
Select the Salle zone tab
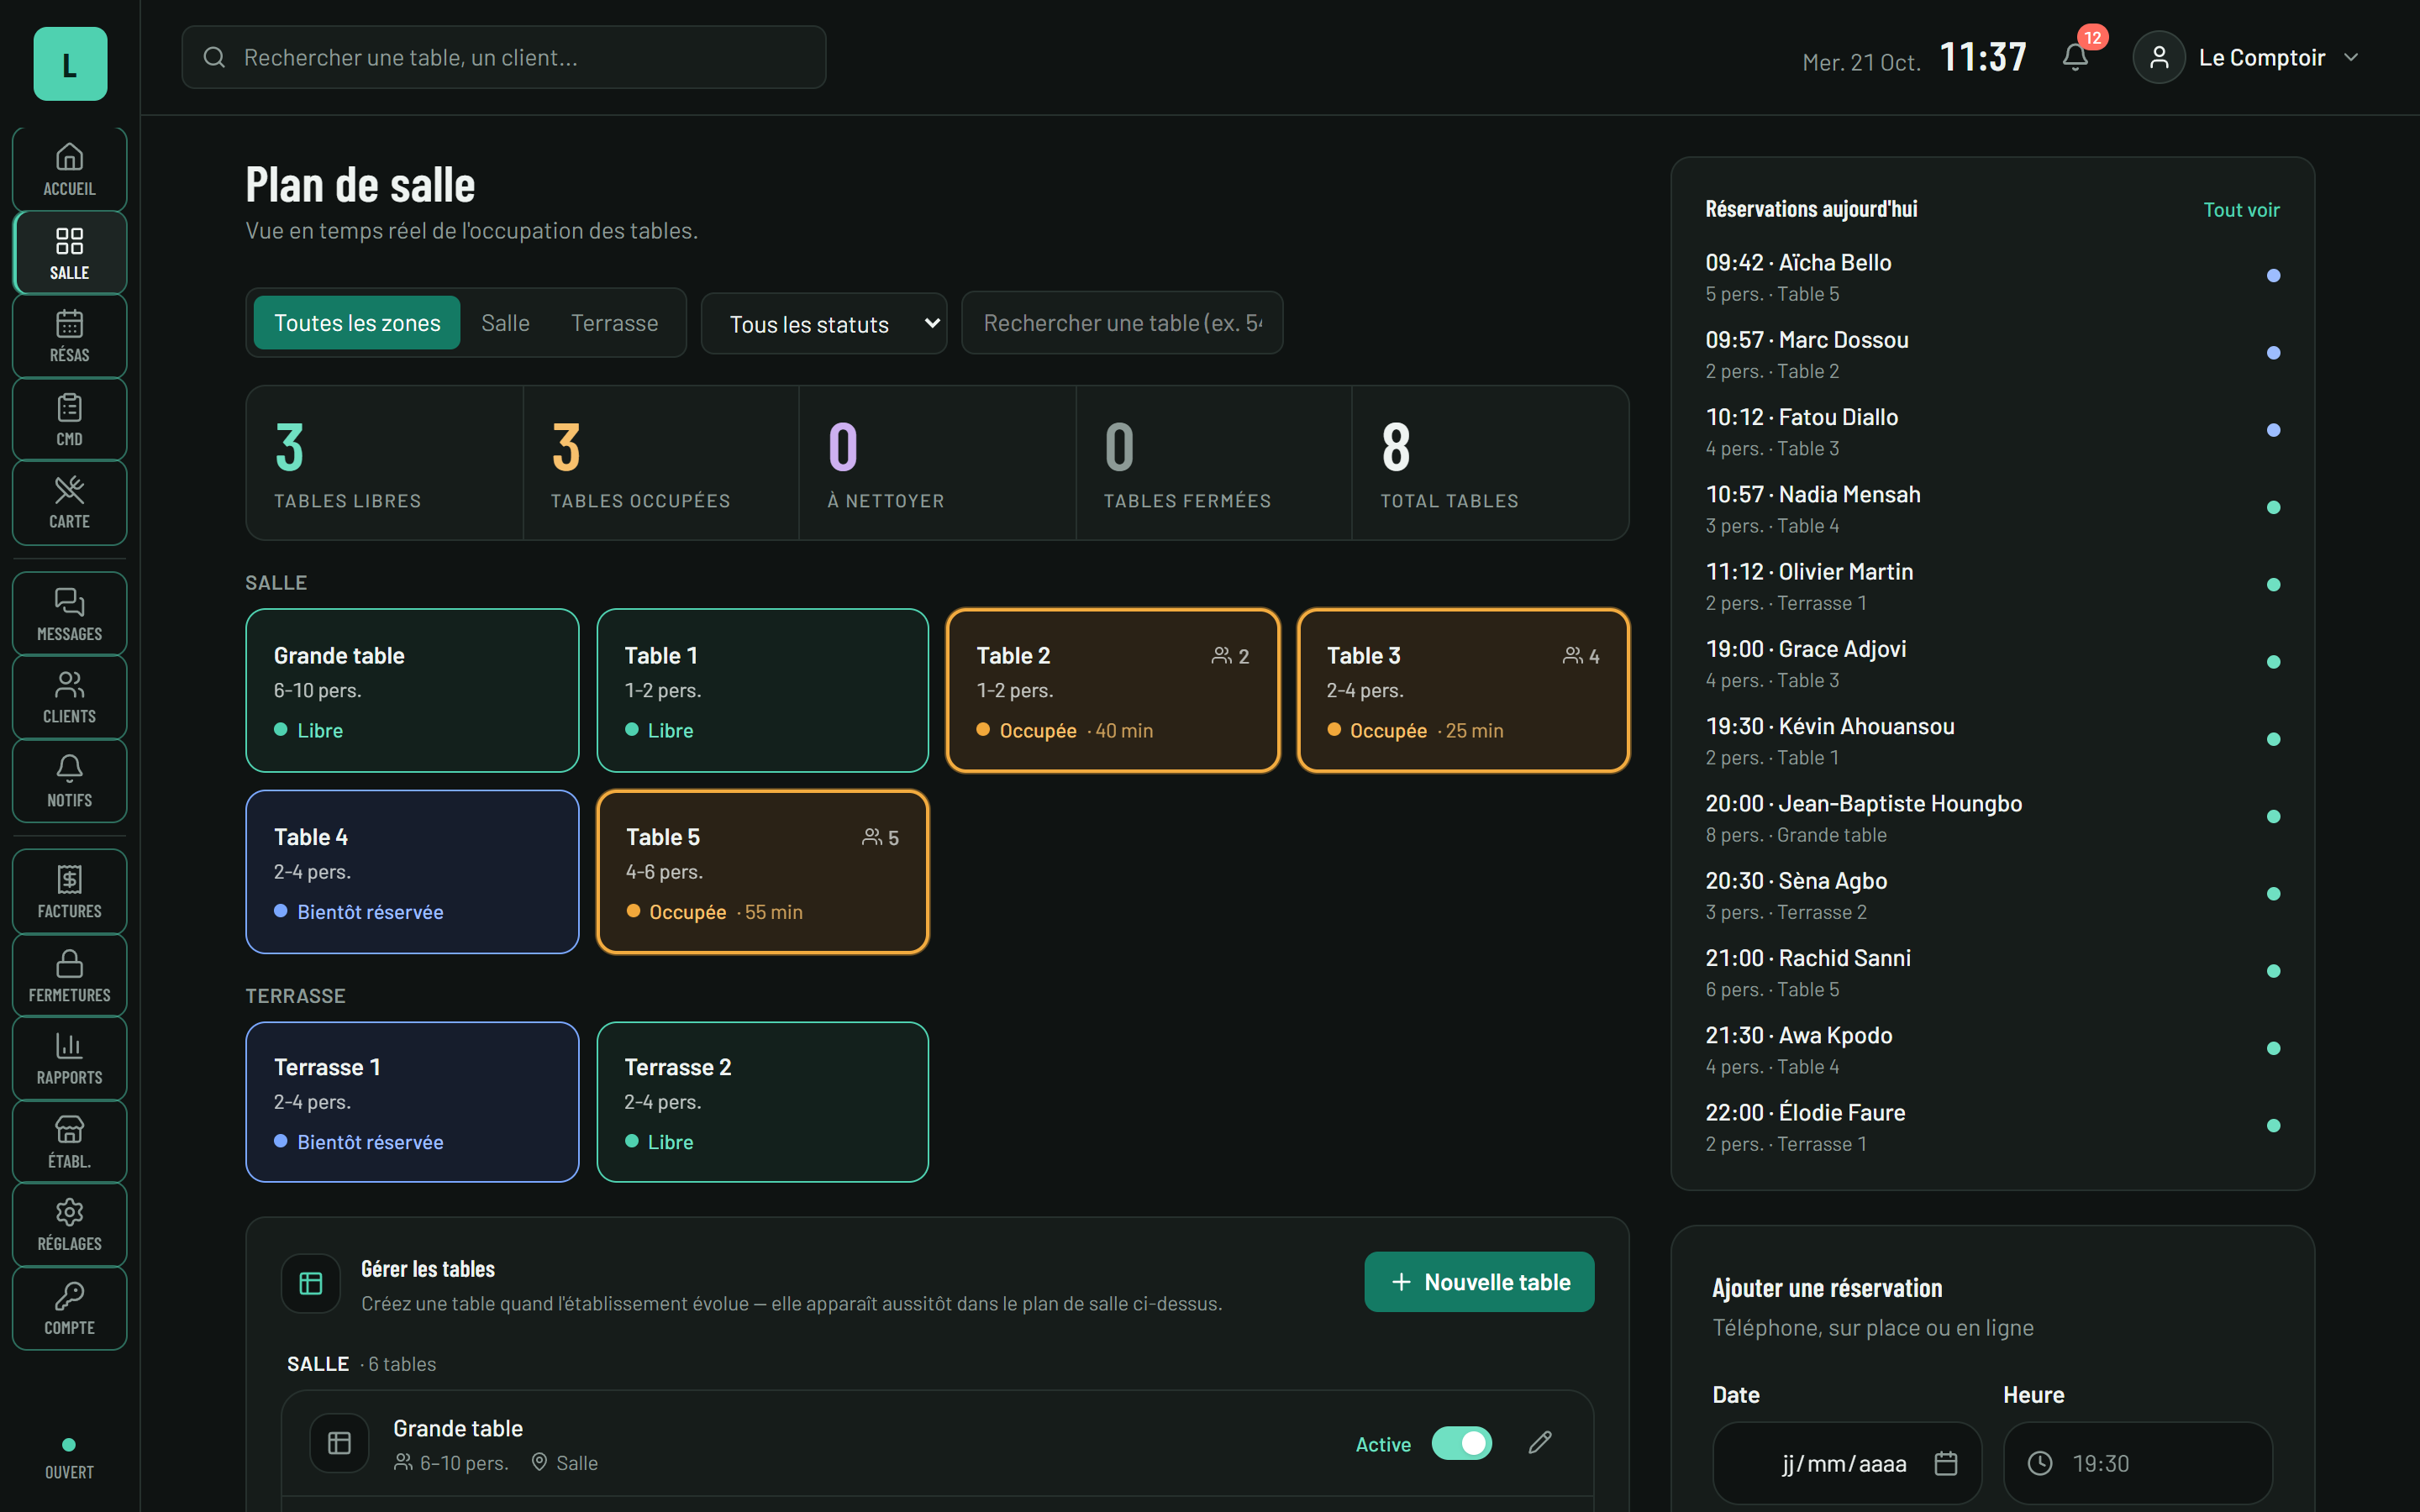click(505, 323)
